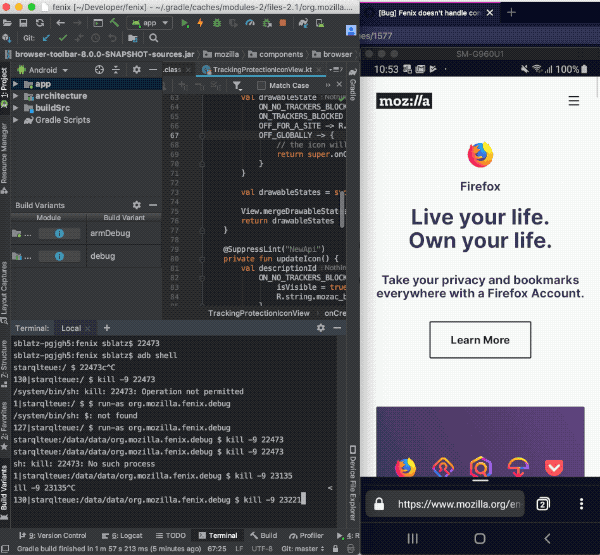
Task: Open Firefox three-dot menu on device
Action: (581, 504)
